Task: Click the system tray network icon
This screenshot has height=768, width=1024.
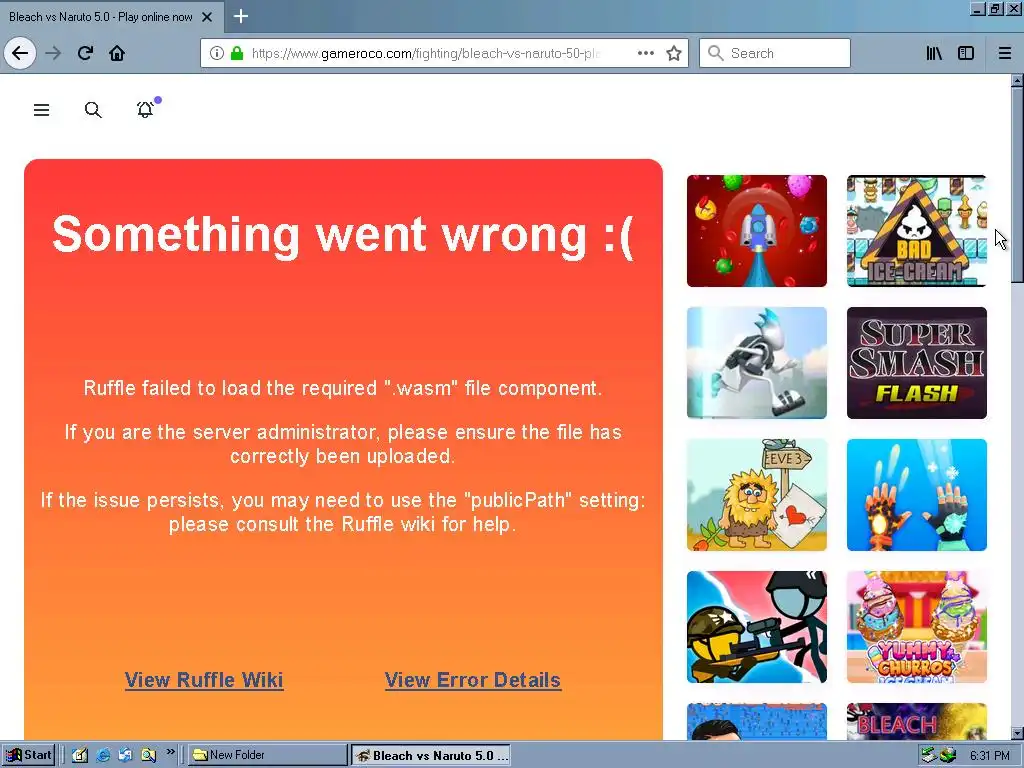Action: (x=929, y=755)
